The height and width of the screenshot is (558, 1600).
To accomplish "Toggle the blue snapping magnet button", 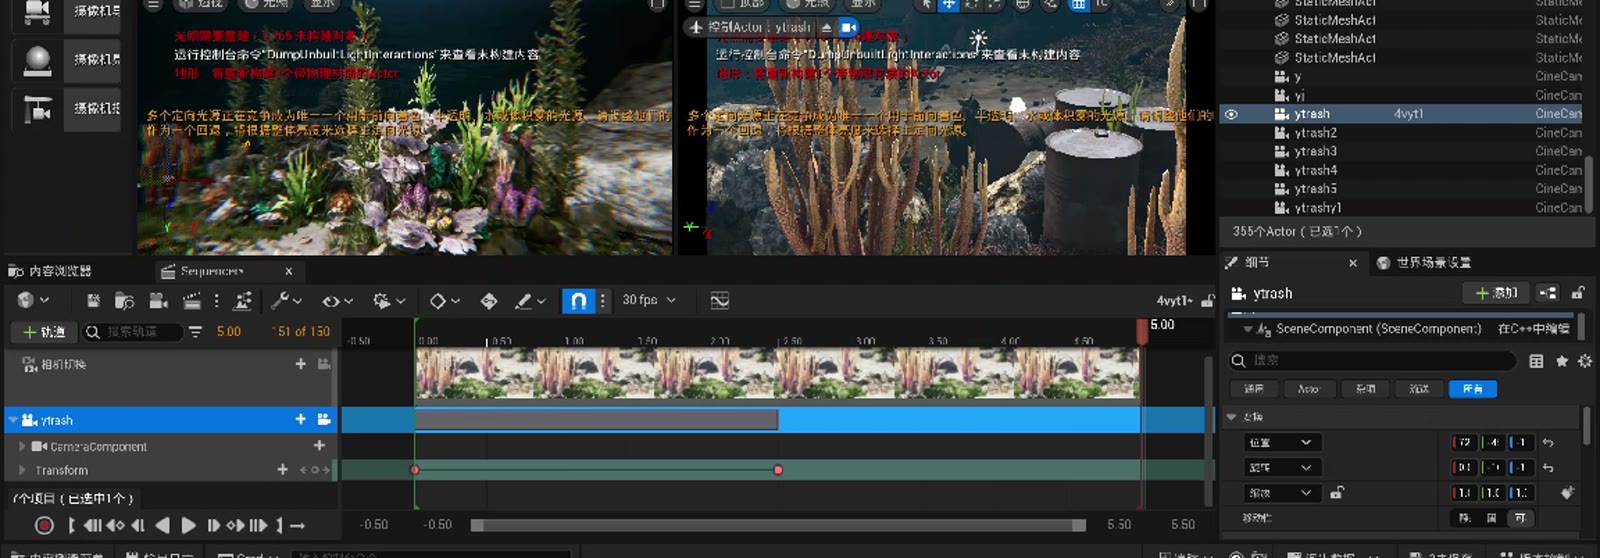I will (579, 300).
